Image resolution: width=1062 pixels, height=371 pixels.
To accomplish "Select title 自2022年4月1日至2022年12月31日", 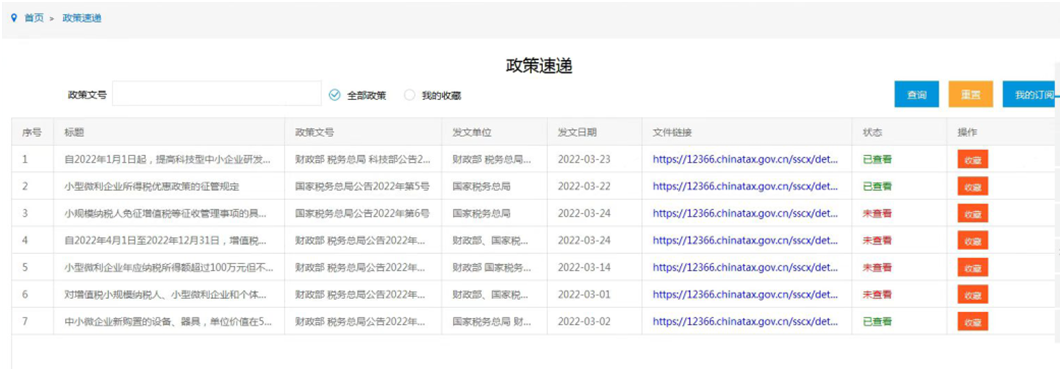I will click(x=165, y=240).
